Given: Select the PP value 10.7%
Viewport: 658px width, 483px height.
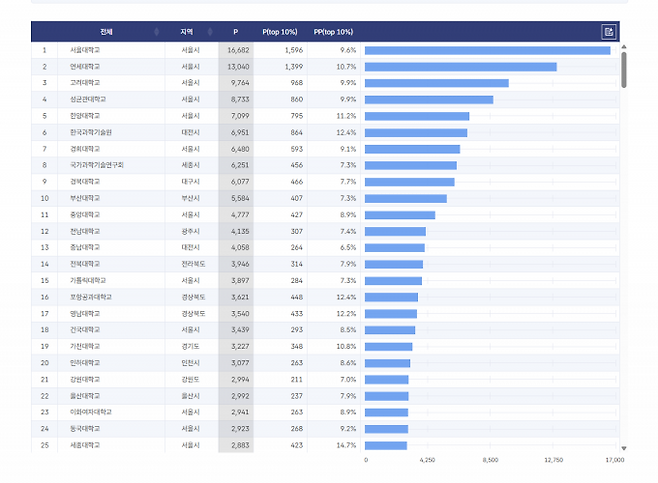Looking at the screenshot, I should click(x=346, y=67).
